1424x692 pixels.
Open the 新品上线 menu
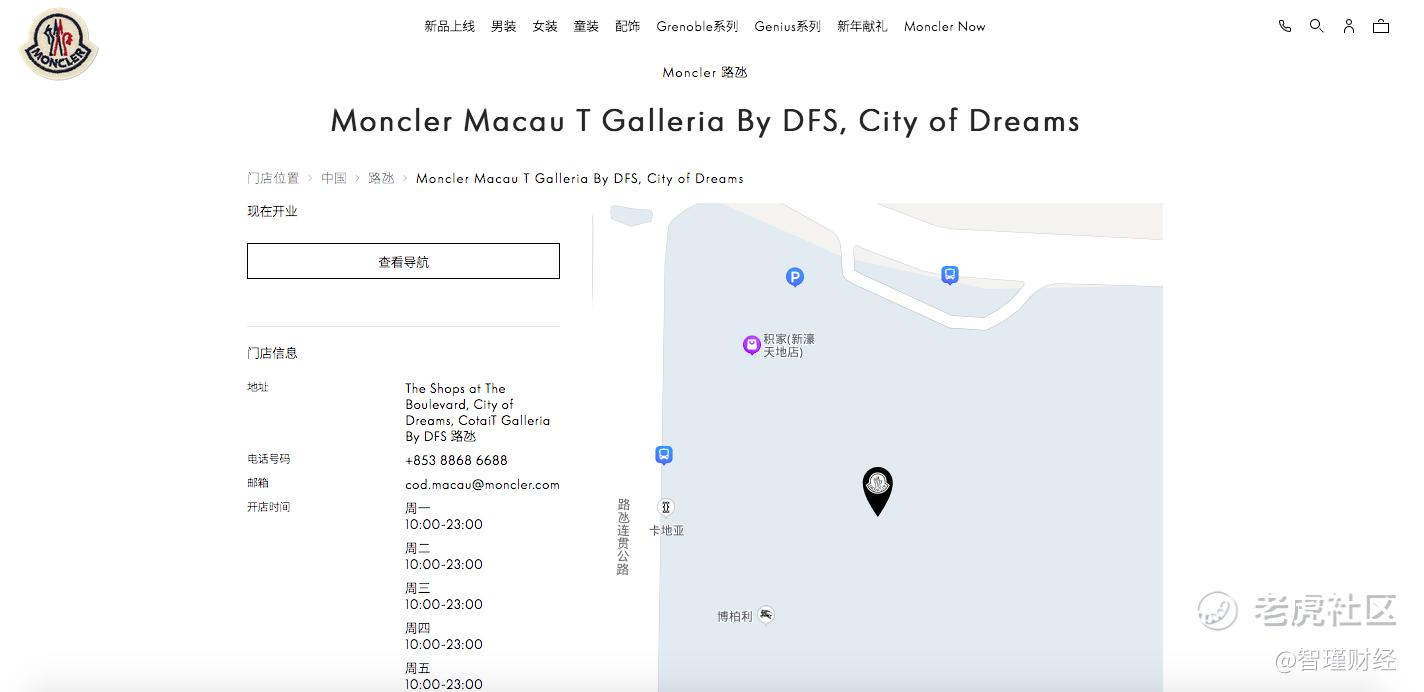point(449,26)
